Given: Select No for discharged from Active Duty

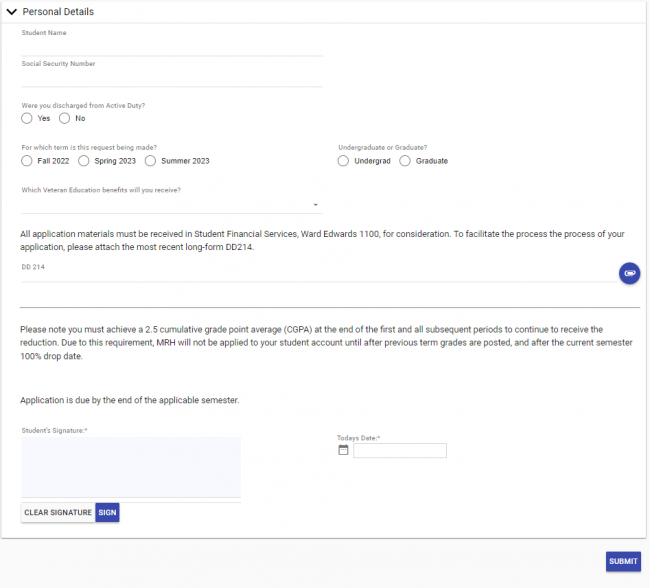Looking at the screenshot, I should [x=65, y=118].
